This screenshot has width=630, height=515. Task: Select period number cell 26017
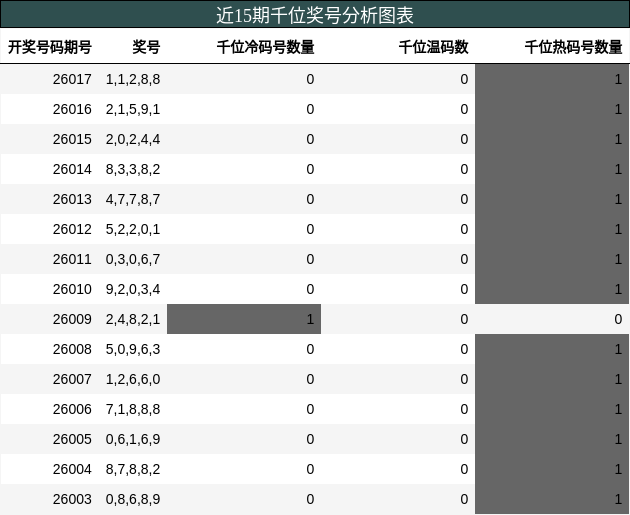point(72,79)
